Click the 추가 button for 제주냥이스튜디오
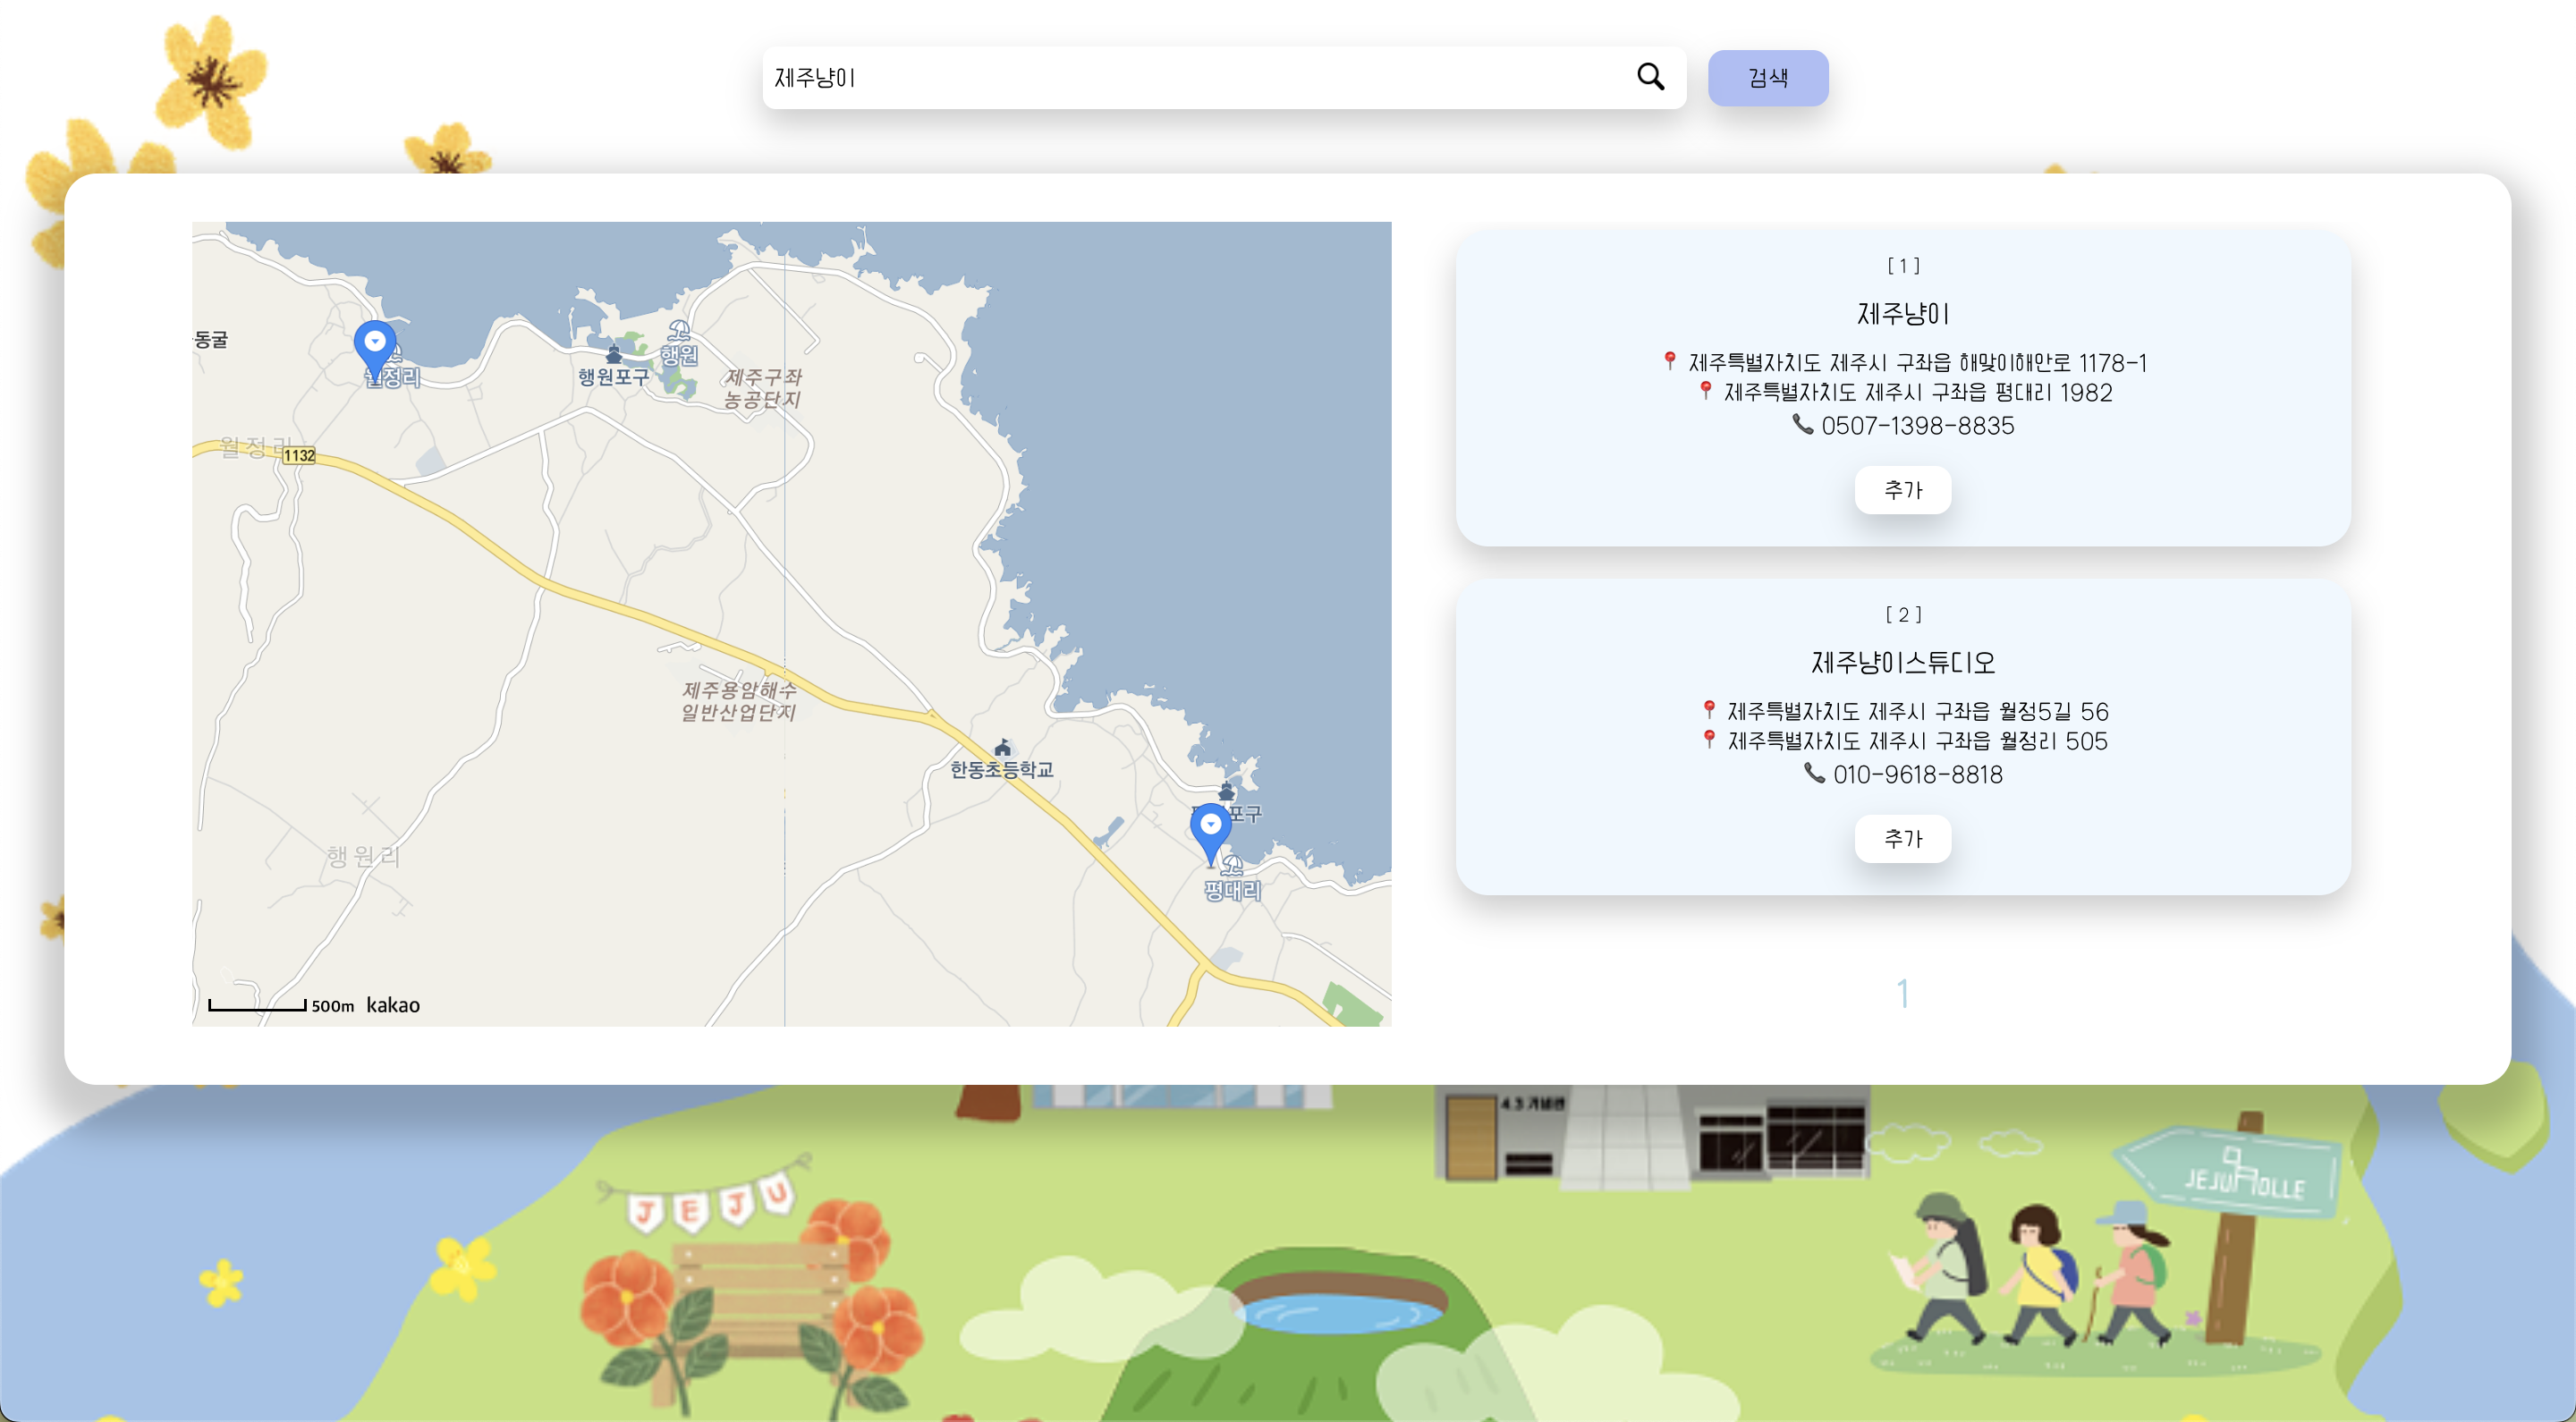This screenshot has width=2576, height=1422. [1903, 839]
